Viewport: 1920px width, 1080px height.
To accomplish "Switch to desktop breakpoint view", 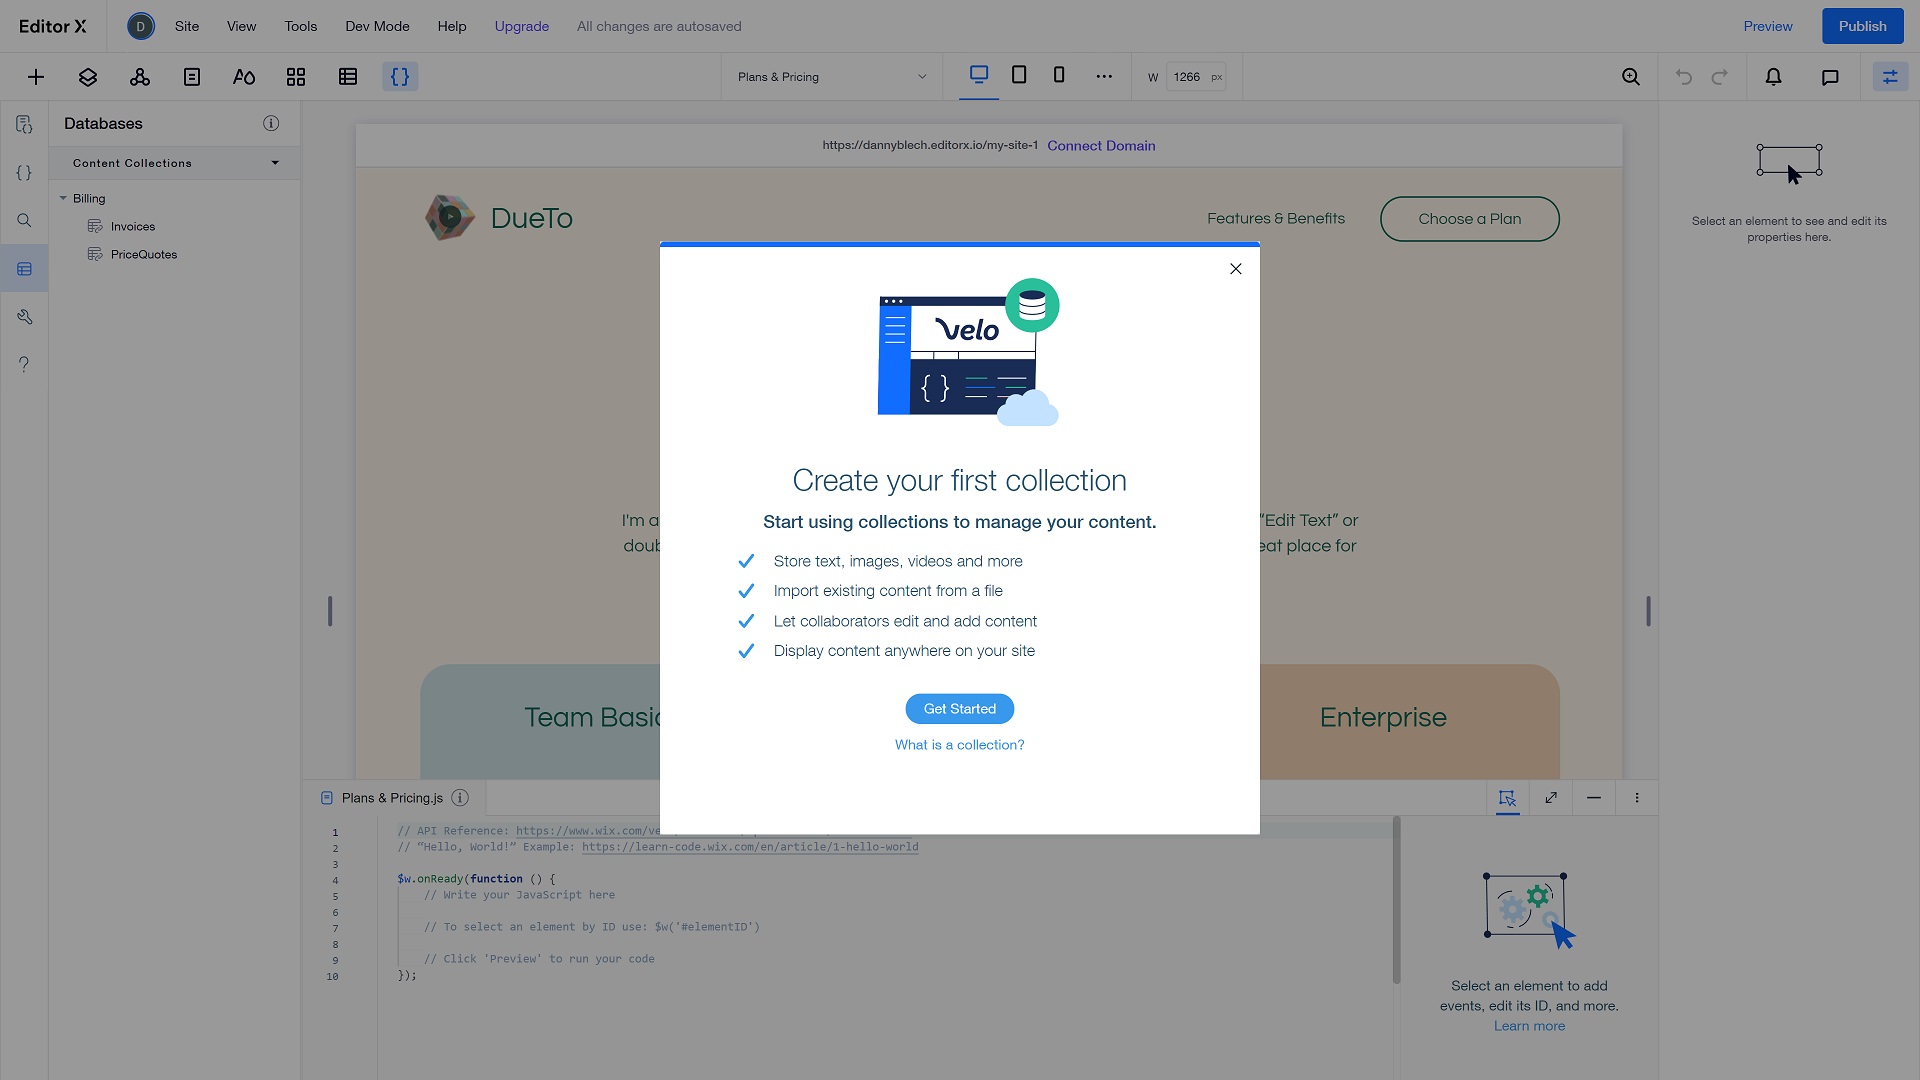I will coord(979,75).
